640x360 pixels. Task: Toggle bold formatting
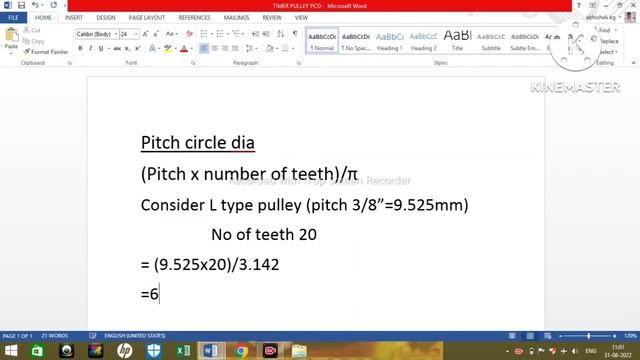[x=80, y=49]
